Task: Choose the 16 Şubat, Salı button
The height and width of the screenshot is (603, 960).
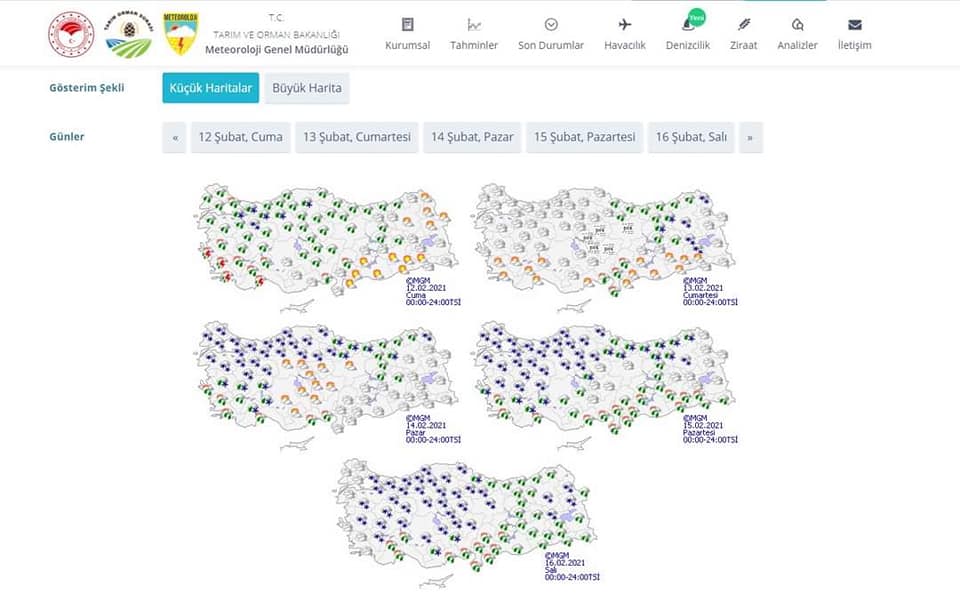Action: 691,137
